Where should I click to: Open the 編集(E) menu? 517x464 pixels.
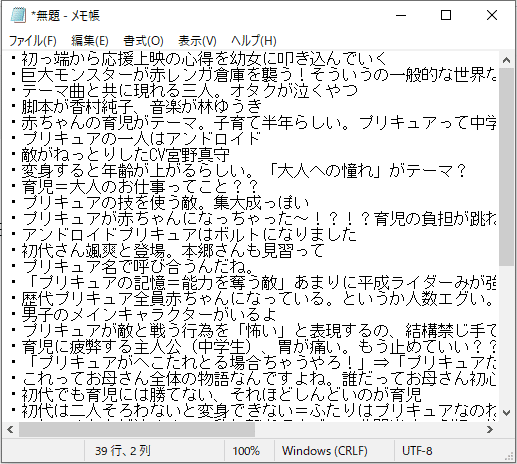pyautogui.click(x=90, y=41)
